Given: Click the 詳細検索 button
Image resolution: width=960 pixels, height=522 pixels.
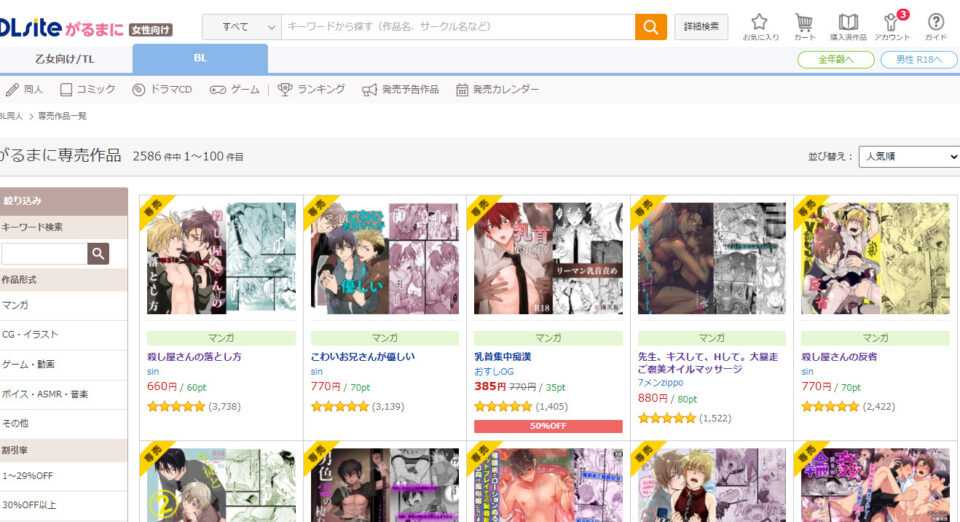Looking at the screenshot, I should [x=701, y=27].
